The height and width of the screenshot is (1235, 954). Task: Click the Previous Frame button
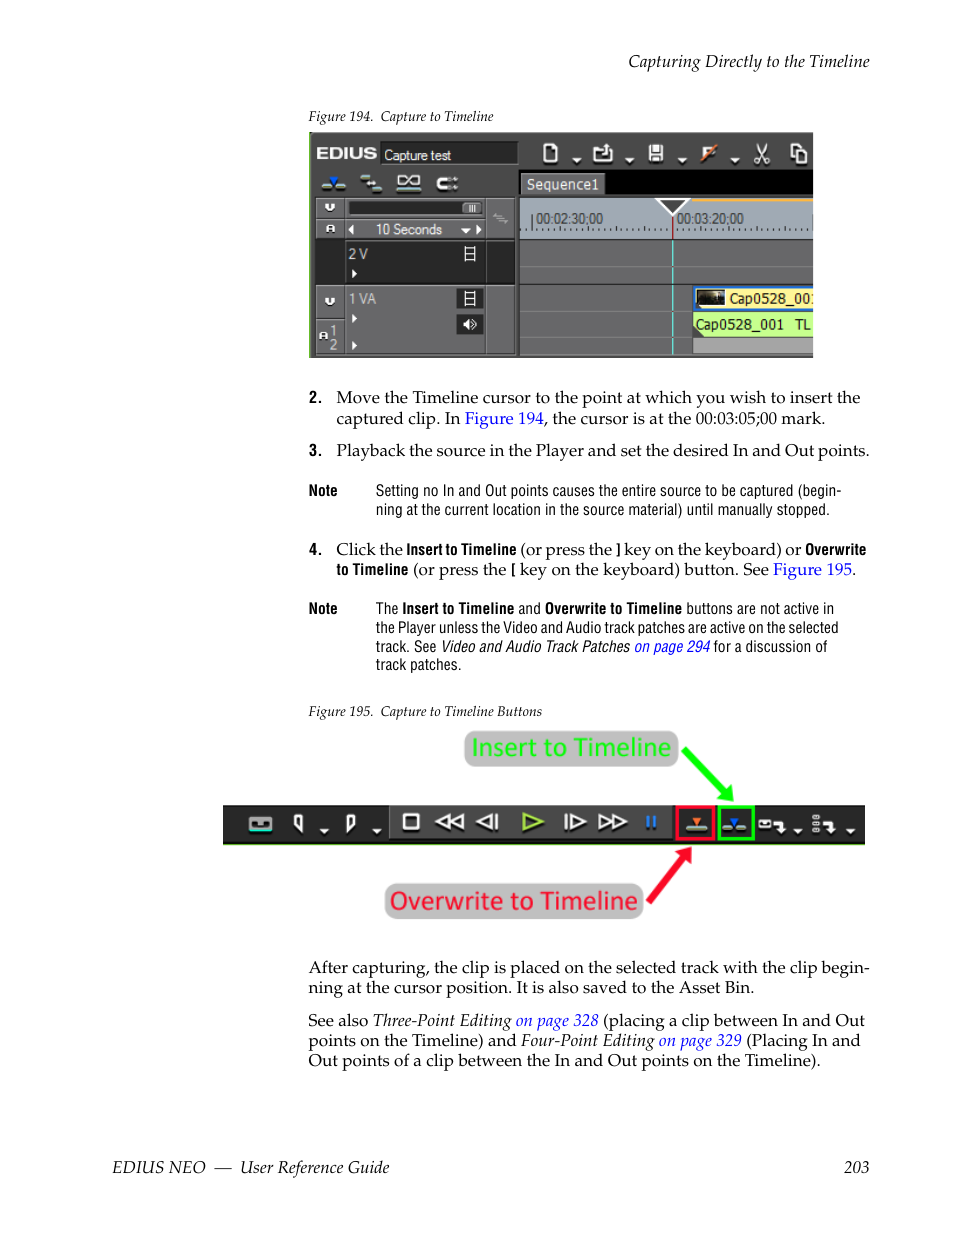[488, 822]
